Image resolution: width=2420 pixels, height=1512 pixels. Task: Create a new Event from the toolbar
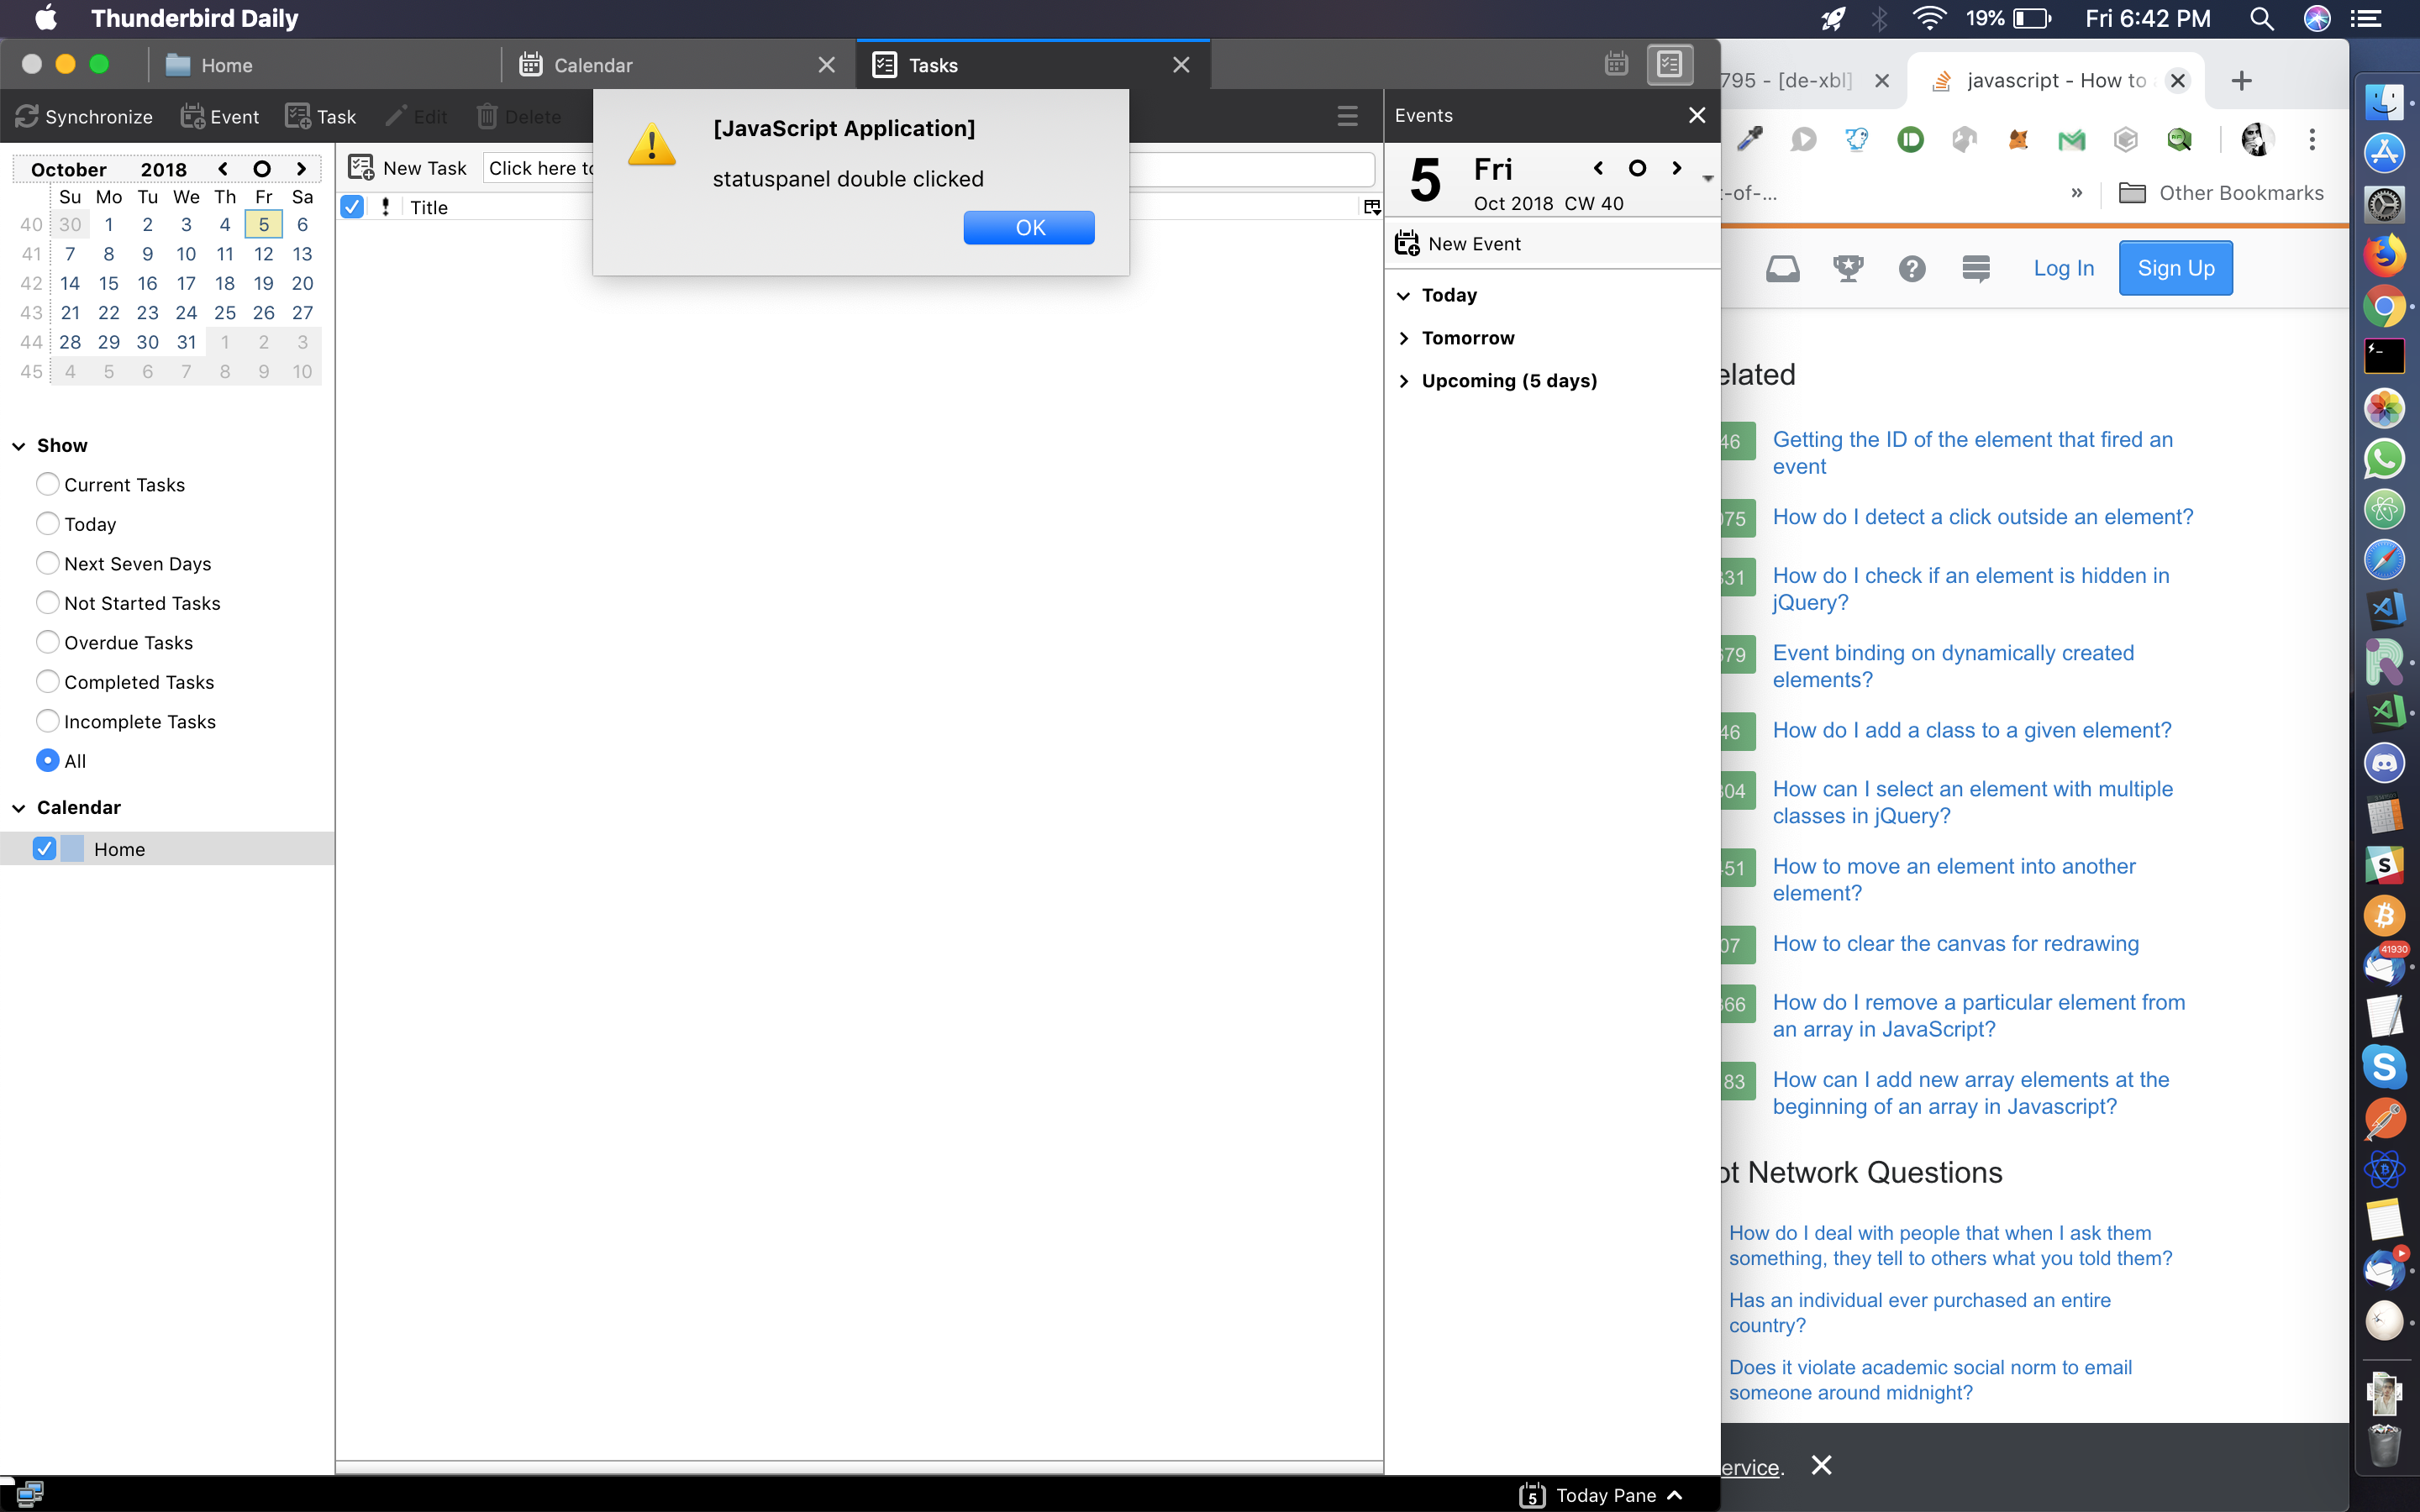(219, 117)
